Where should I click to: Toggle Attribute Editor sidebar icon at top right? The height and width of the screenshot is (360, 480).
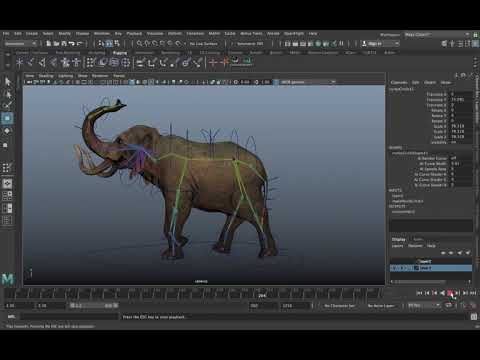[460, 43]
